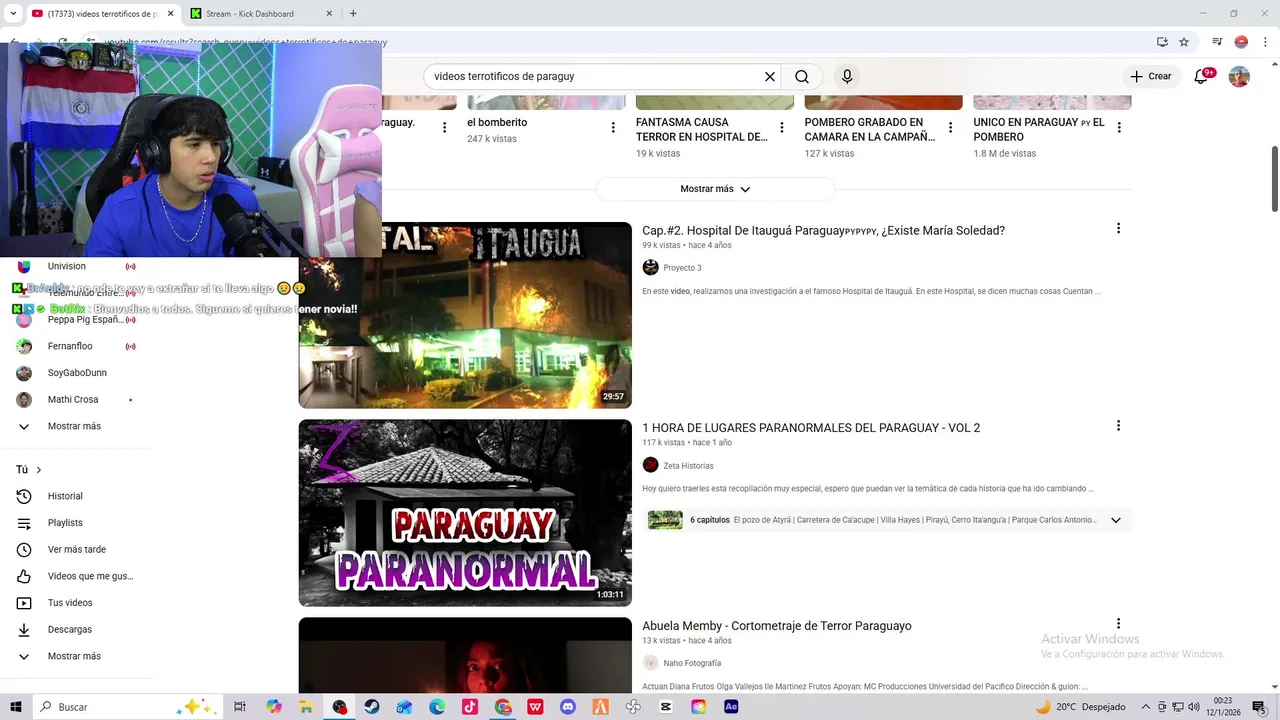Open 'Abuela Memby - Cortometraje de Terror' title
This screenshot has width=1280, height=720.
click(x=777, y=626)
